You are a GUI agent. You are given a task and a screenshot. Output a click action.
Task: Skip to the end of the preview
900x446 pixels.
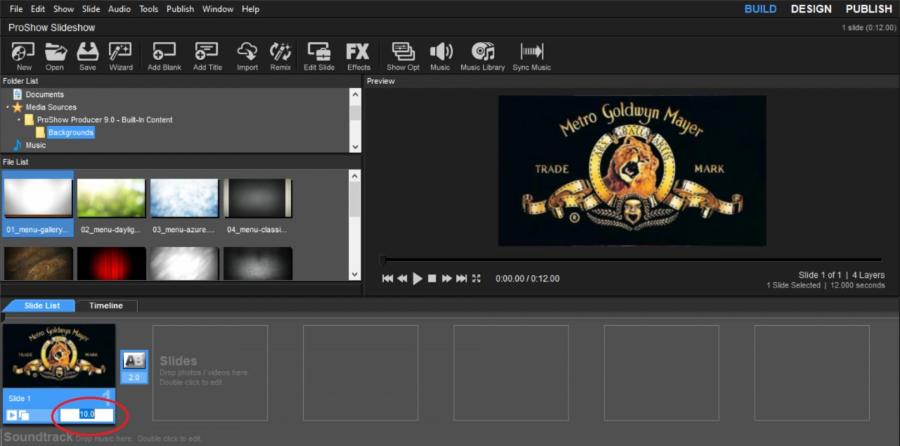point(461,278)
